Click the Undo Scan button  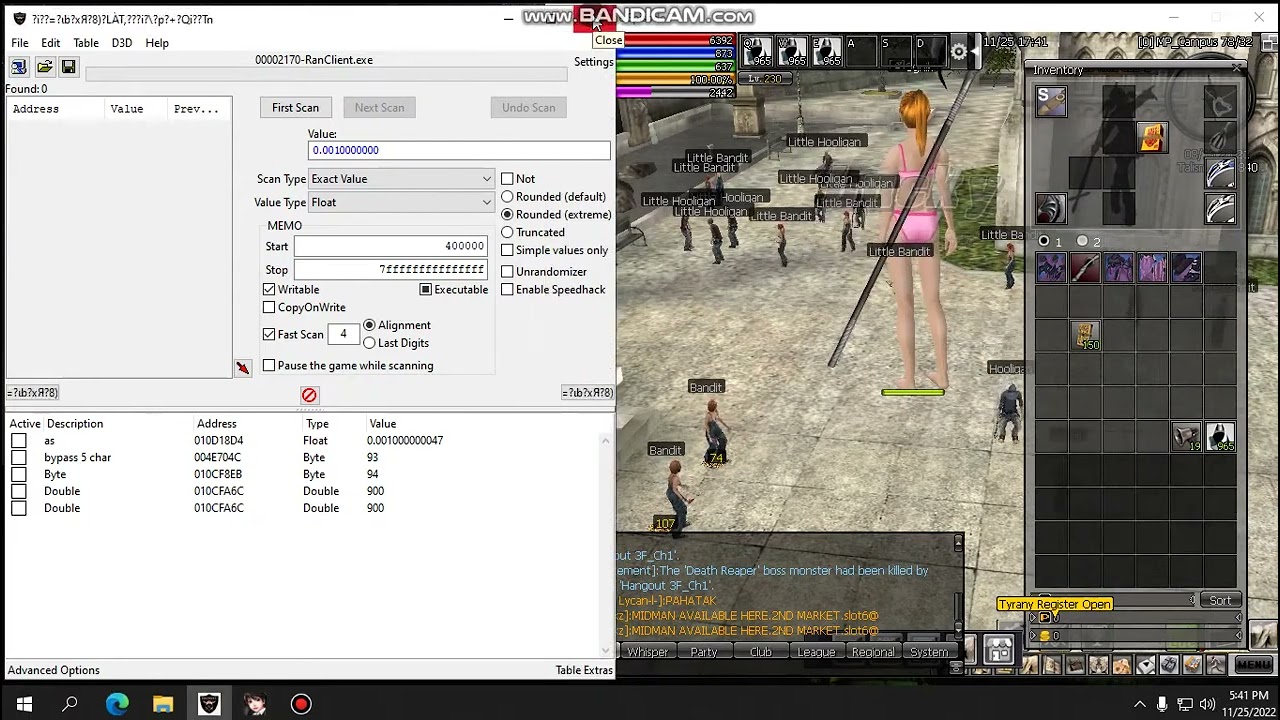pos(528,108)
